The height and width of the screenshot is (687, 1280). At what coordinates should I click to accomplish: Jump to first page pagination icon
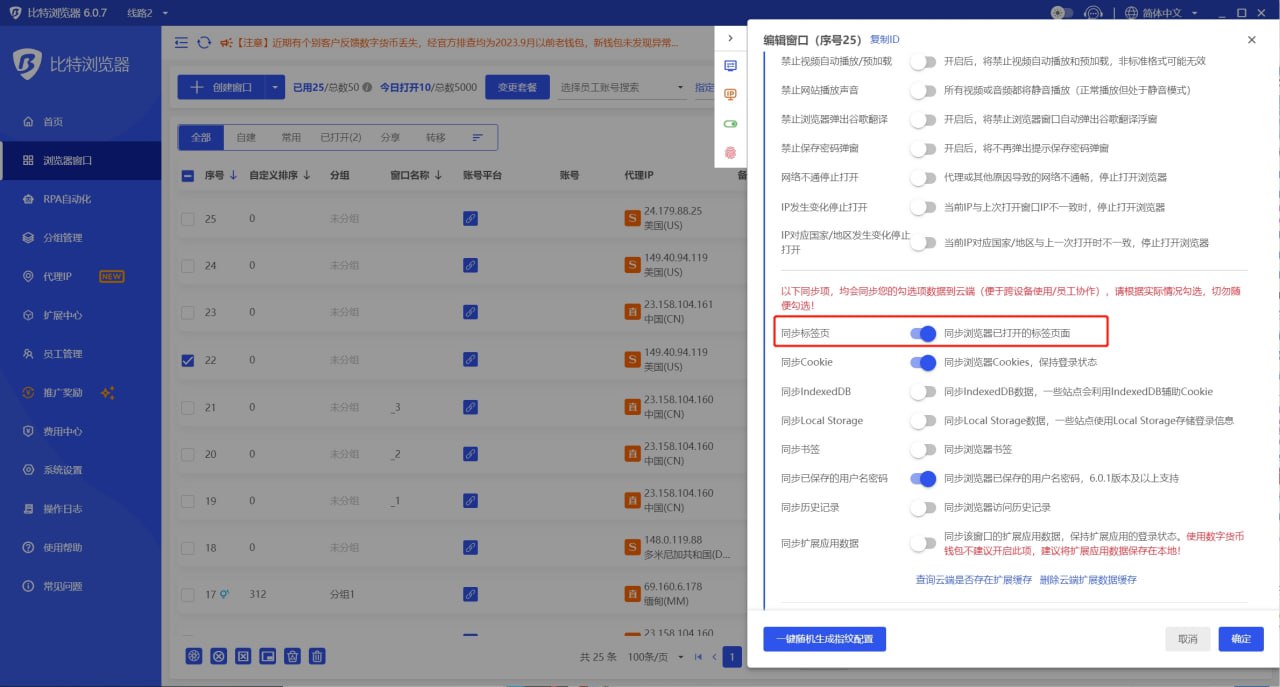[698, 657]
